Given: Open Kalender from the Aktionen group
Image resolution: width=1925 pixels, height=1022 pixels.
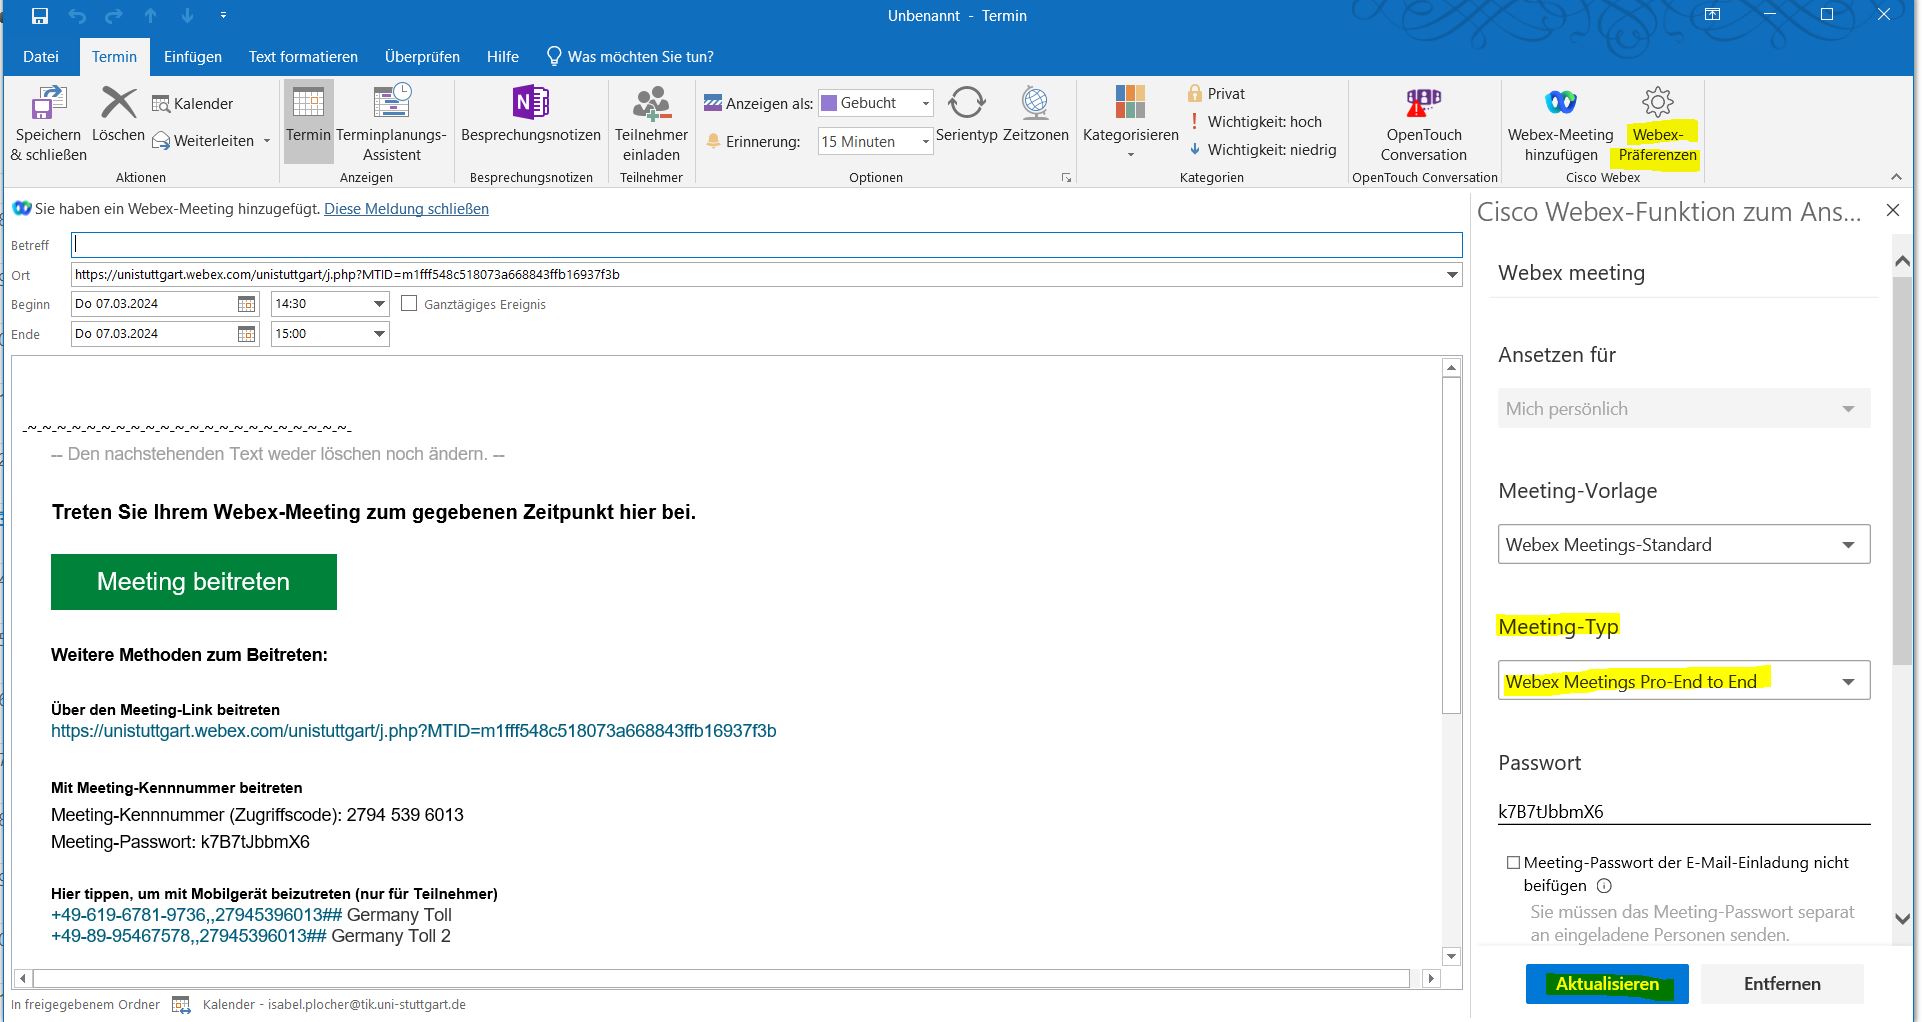Looking at the screenshot, I should [x=192, y=104].
